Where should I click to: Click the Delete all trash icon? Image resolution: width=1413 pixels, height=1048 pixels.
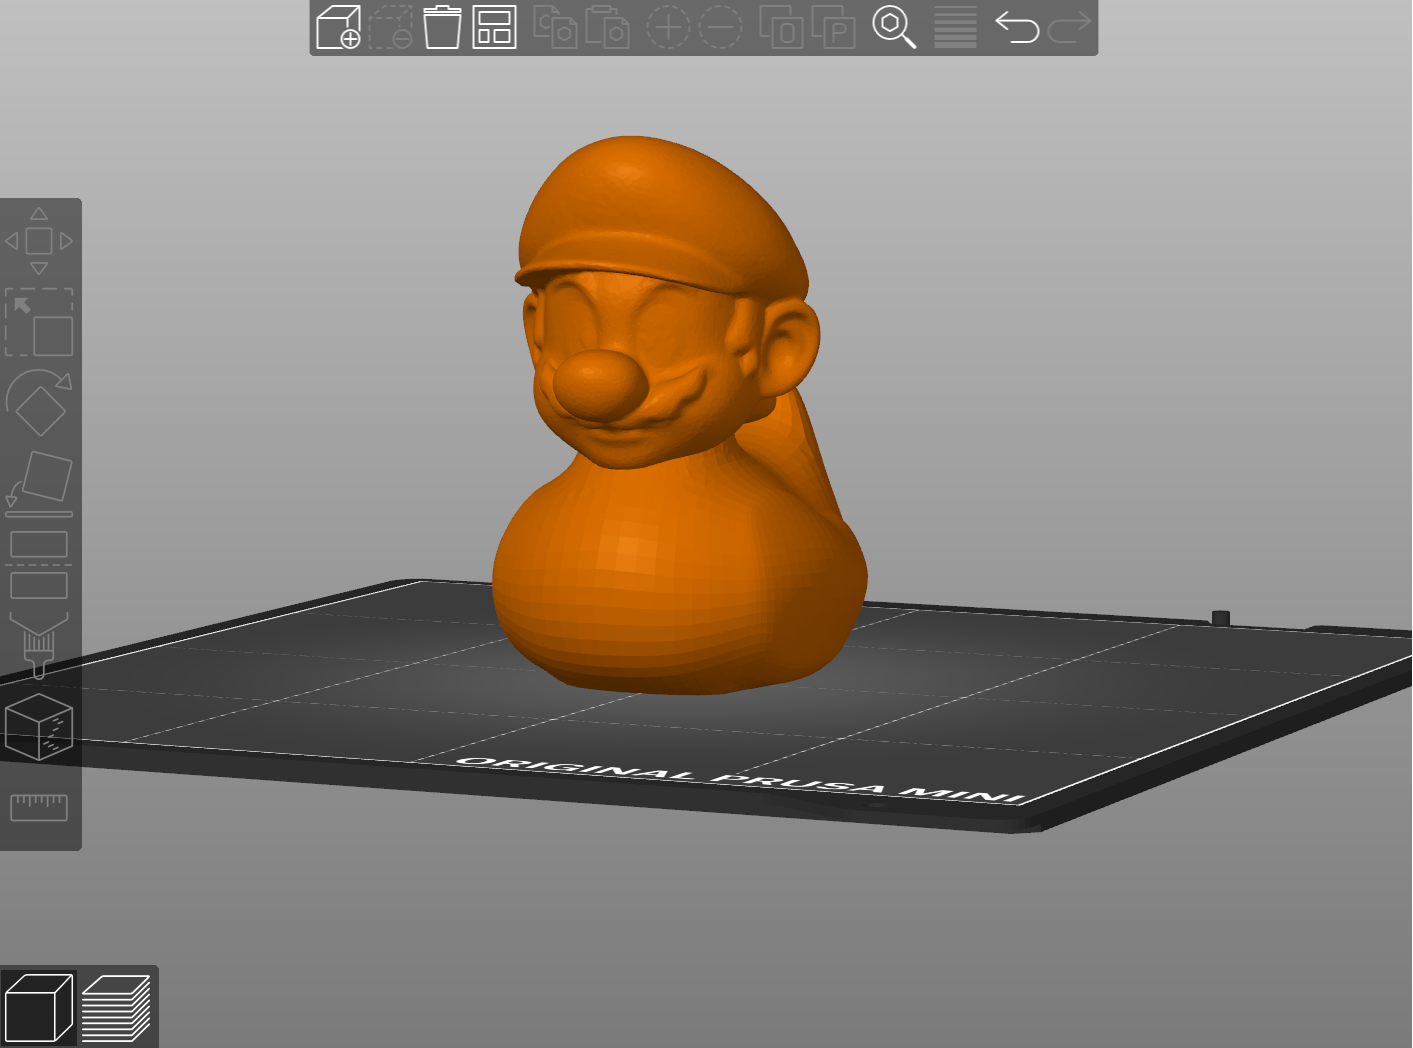tap(442, 27)
